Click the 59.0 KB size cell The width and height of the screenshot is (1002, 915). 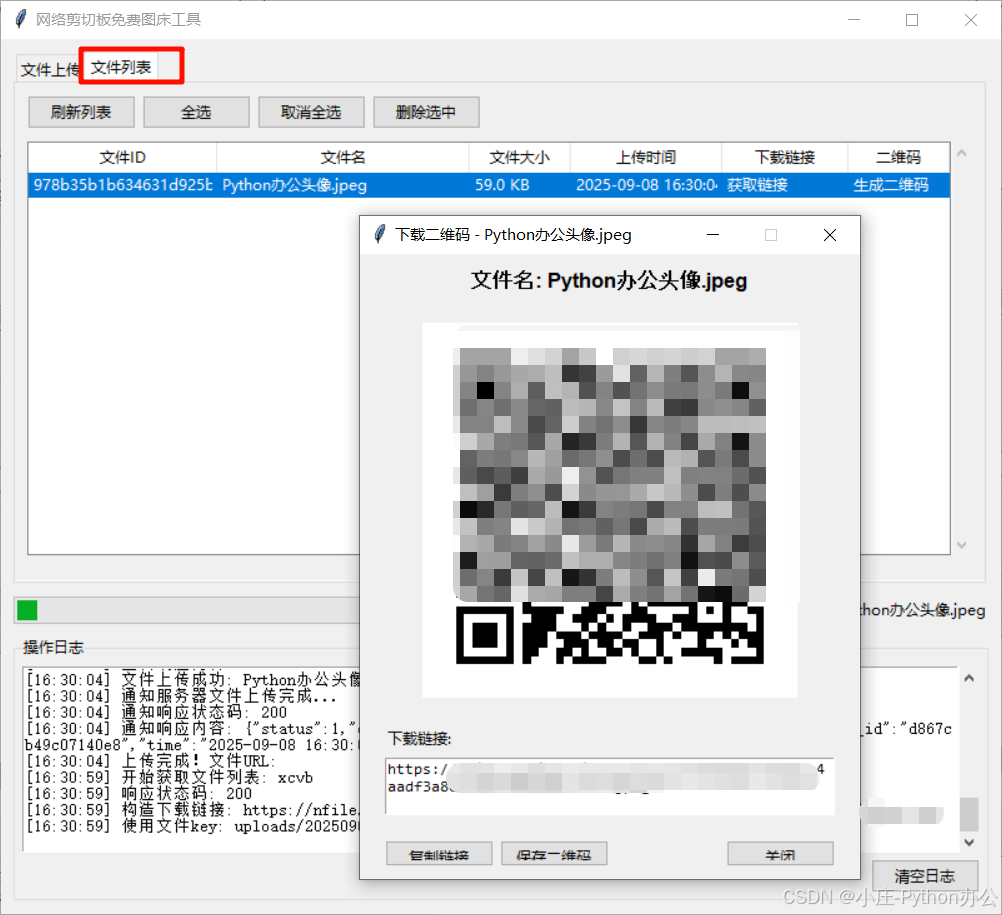tap(502, 185)
